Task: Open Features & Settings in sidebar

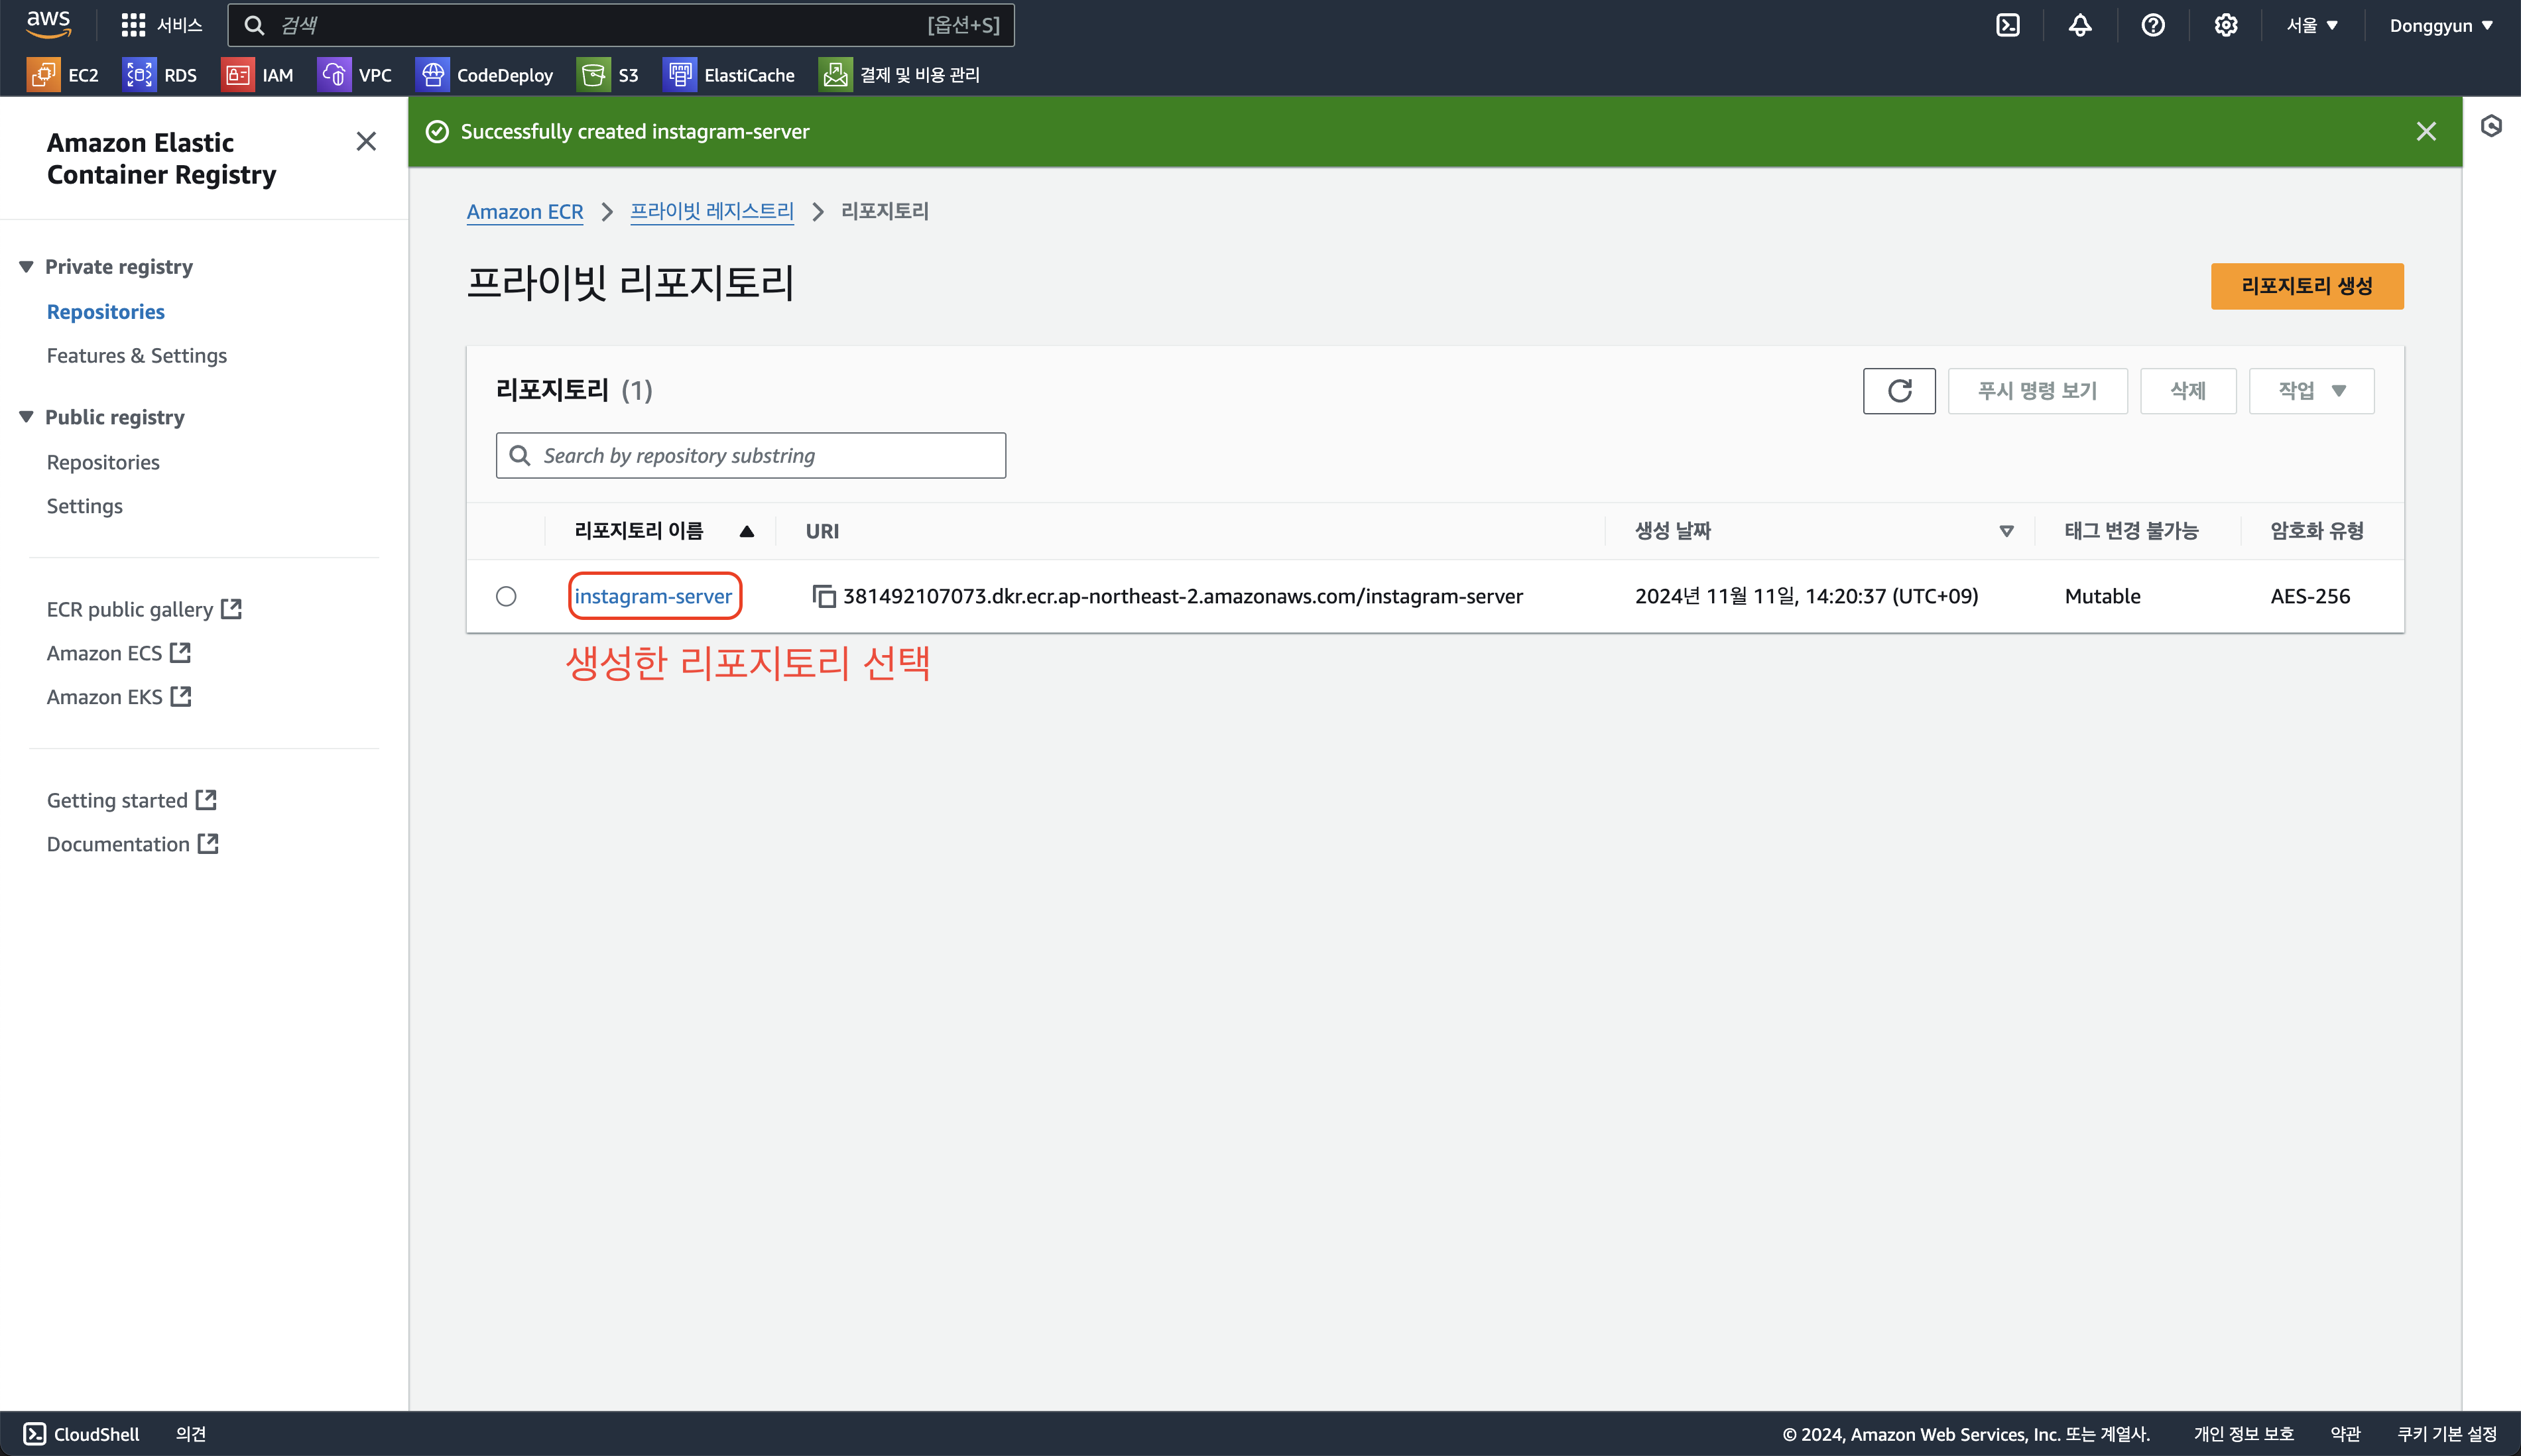Action: 137,356
